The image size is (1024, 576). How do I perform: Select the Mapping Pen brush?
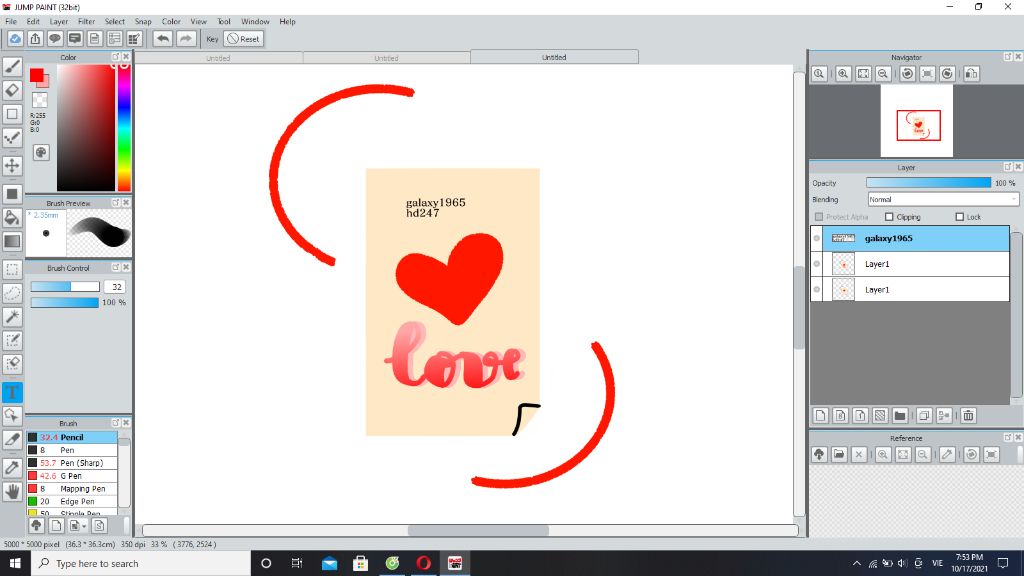[72, 488]
